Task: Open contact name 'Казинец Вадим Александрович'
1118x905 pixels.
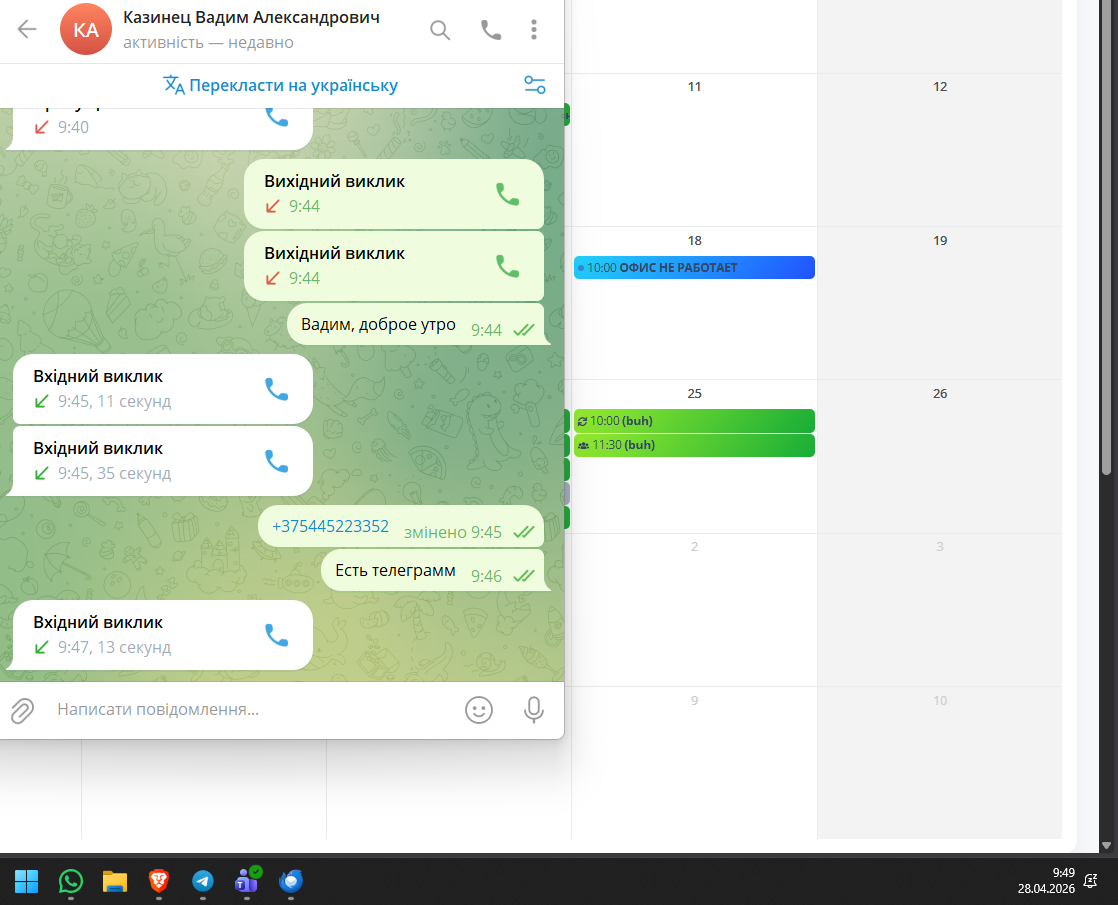Action: point(251,17)
